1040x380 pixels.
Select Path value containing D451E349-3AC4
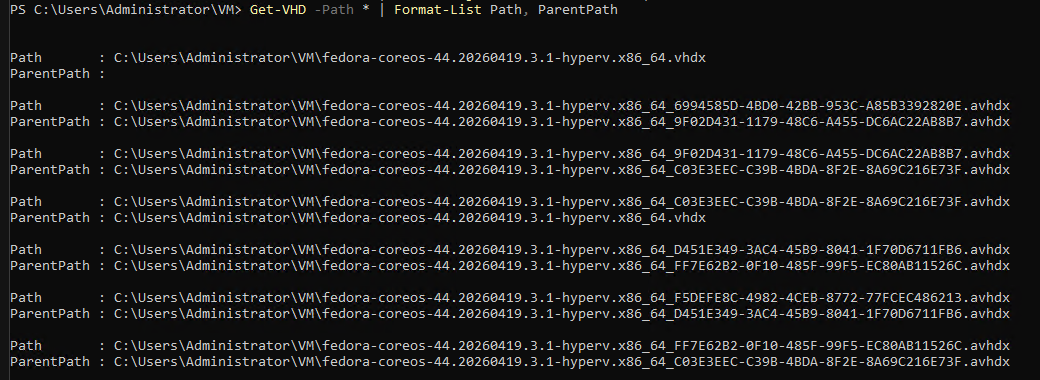[562, 249]
